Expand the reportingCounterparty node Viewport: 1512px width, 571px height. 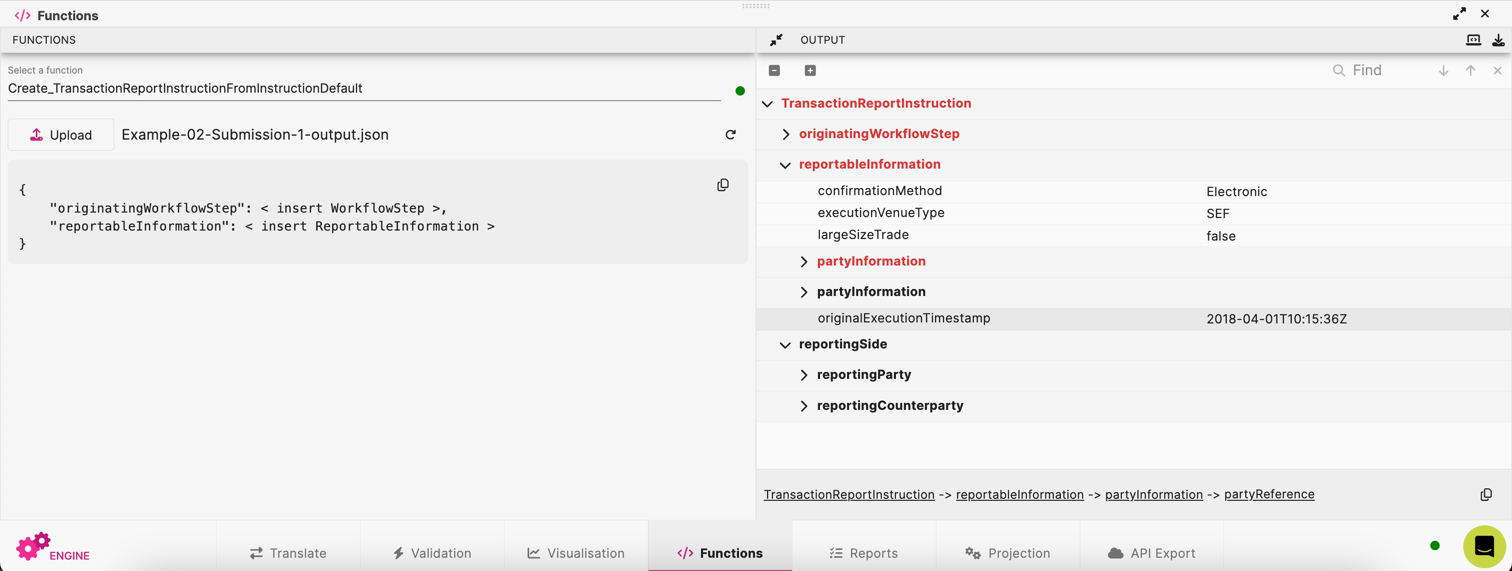pos(804,406)
